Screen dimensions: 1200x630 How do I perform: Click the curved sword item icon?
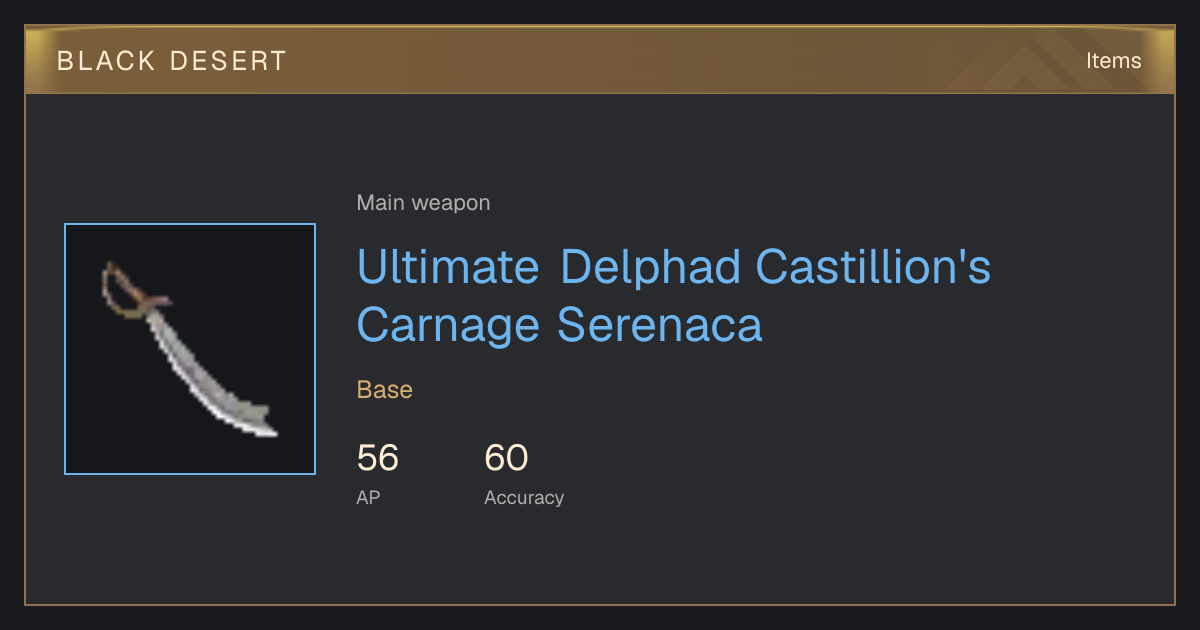[x=189, y=349]
